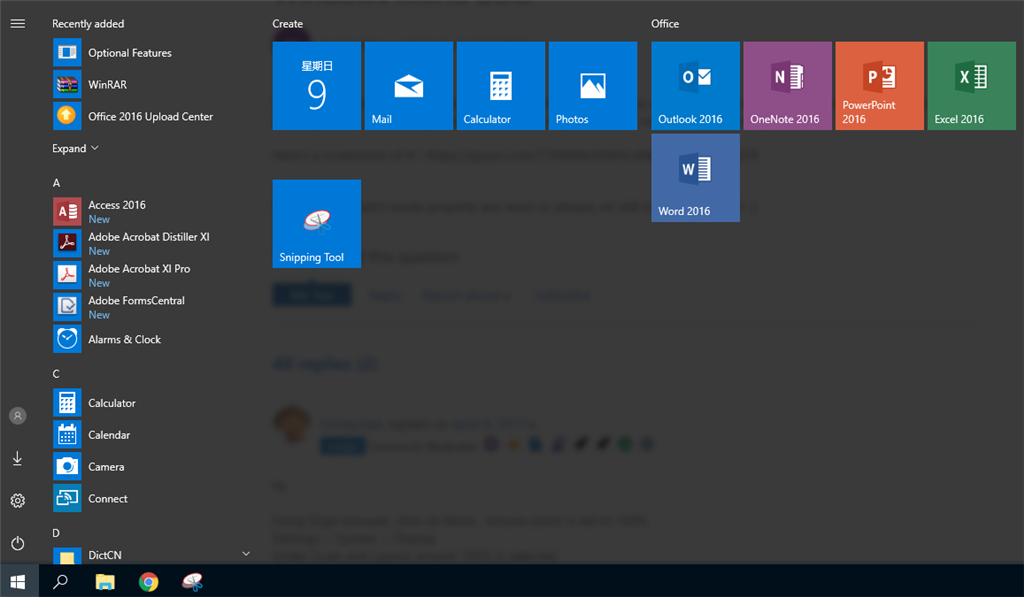Open the Calculator tile in Create group

[x=501, y=86]
